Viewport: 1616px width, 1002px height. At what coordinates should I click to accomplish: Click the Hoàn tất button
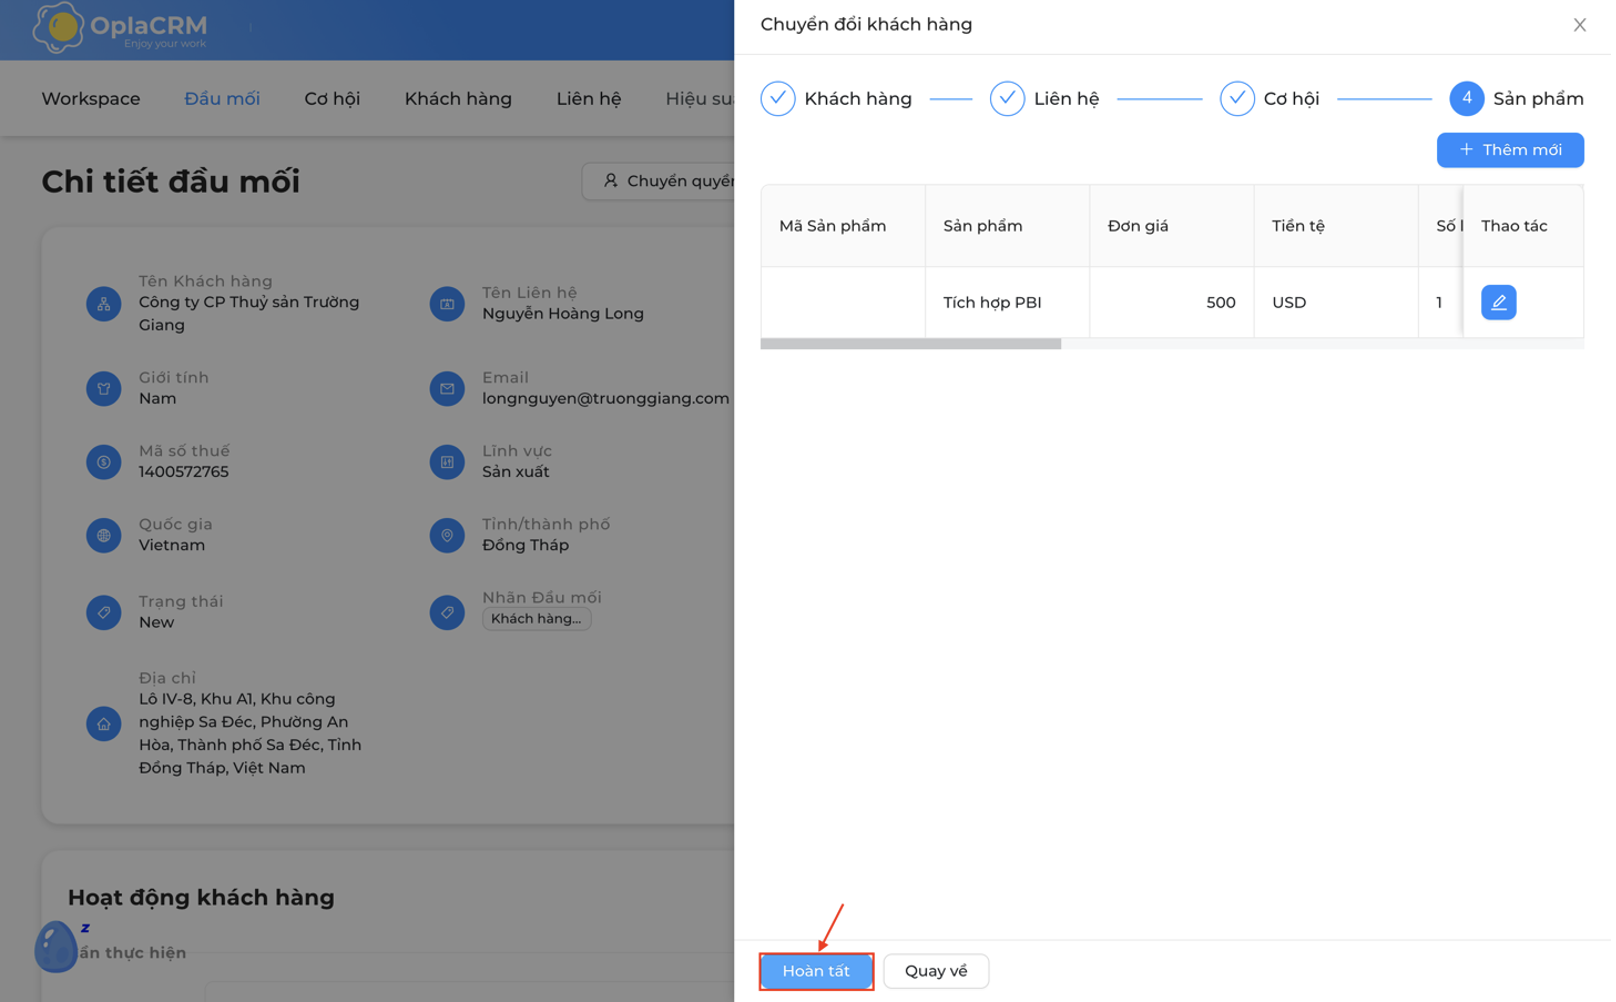click(818, 973)
